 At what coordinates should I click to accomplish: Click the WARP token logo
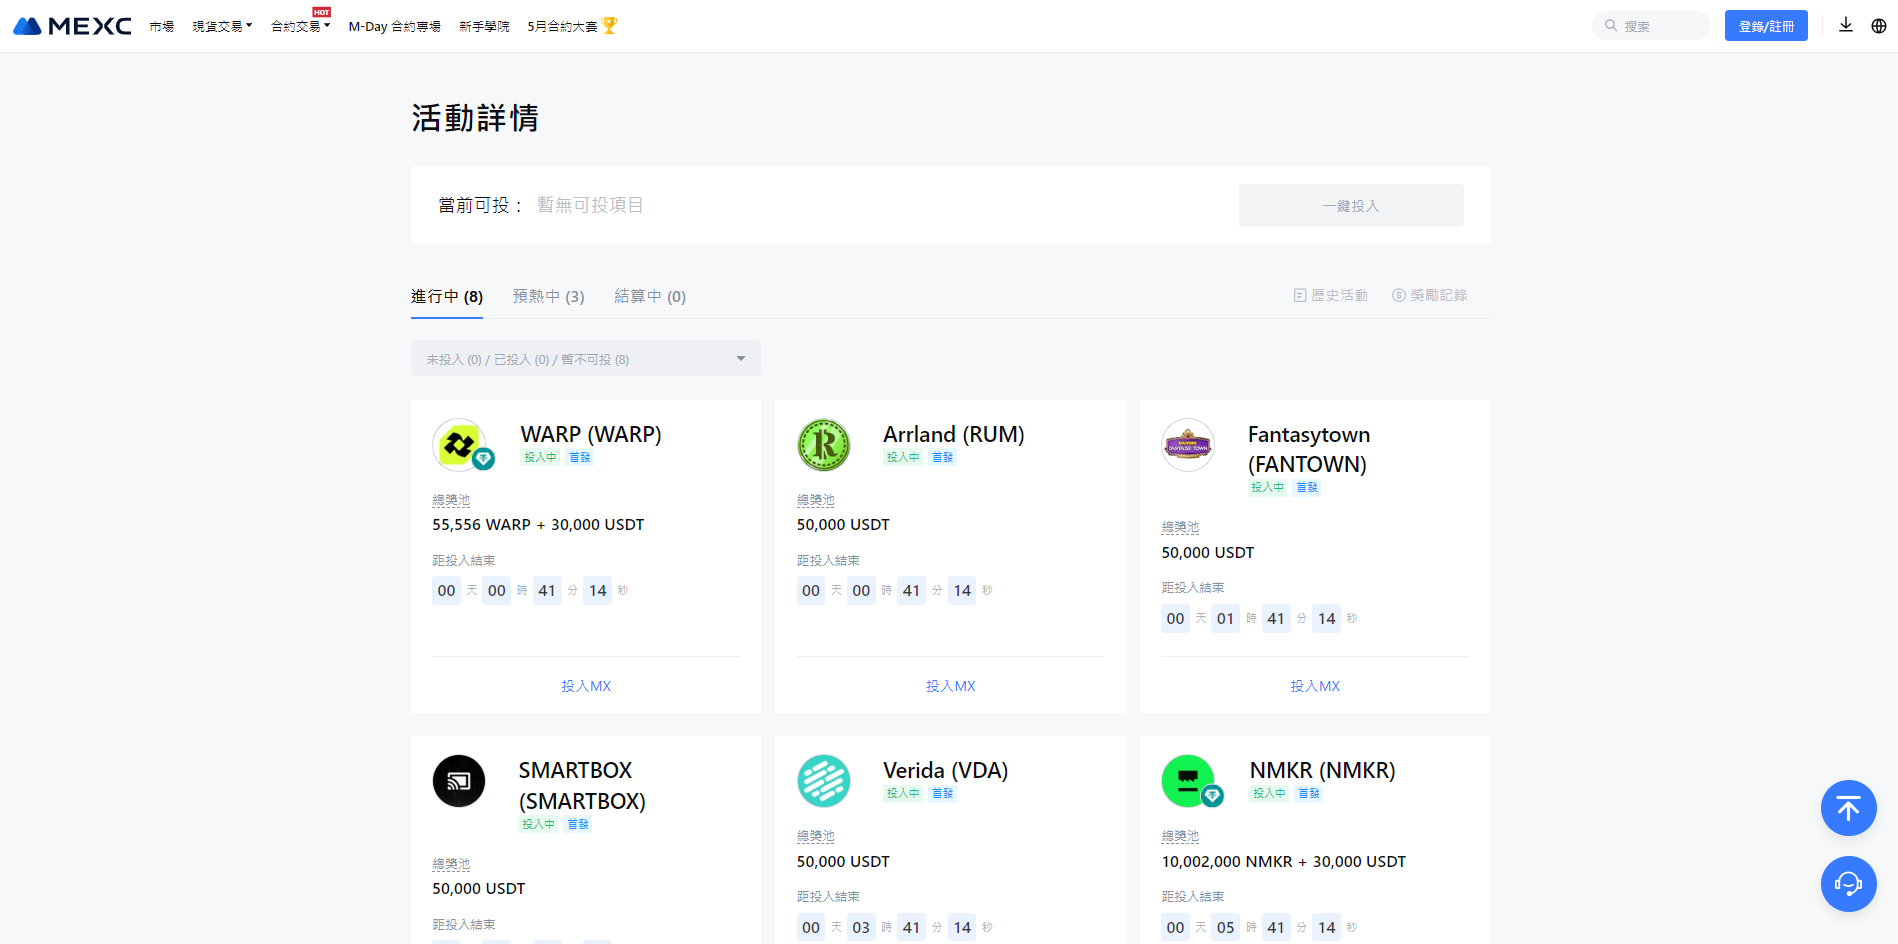click(459, 444)
